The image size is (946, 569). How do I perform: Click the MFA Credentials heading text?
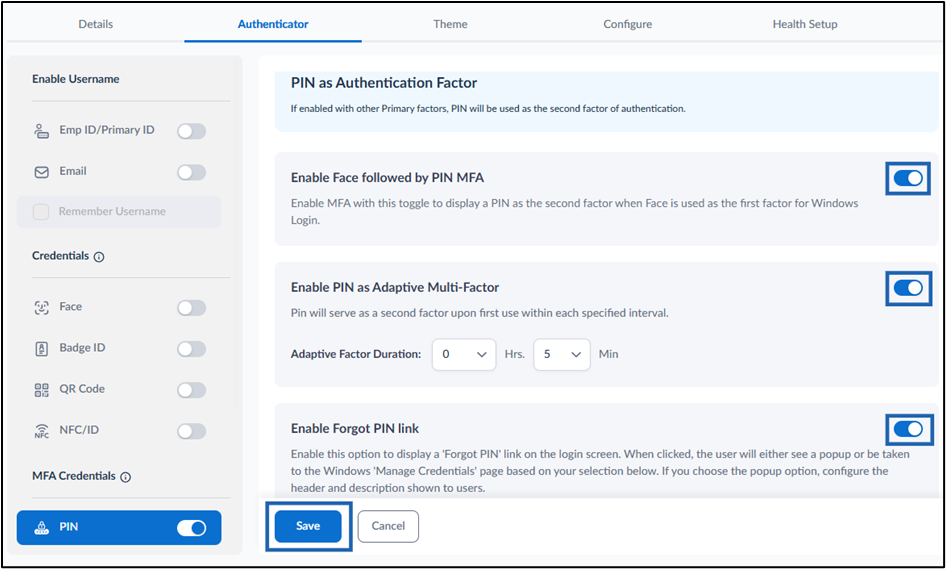[x=74, y=476]
